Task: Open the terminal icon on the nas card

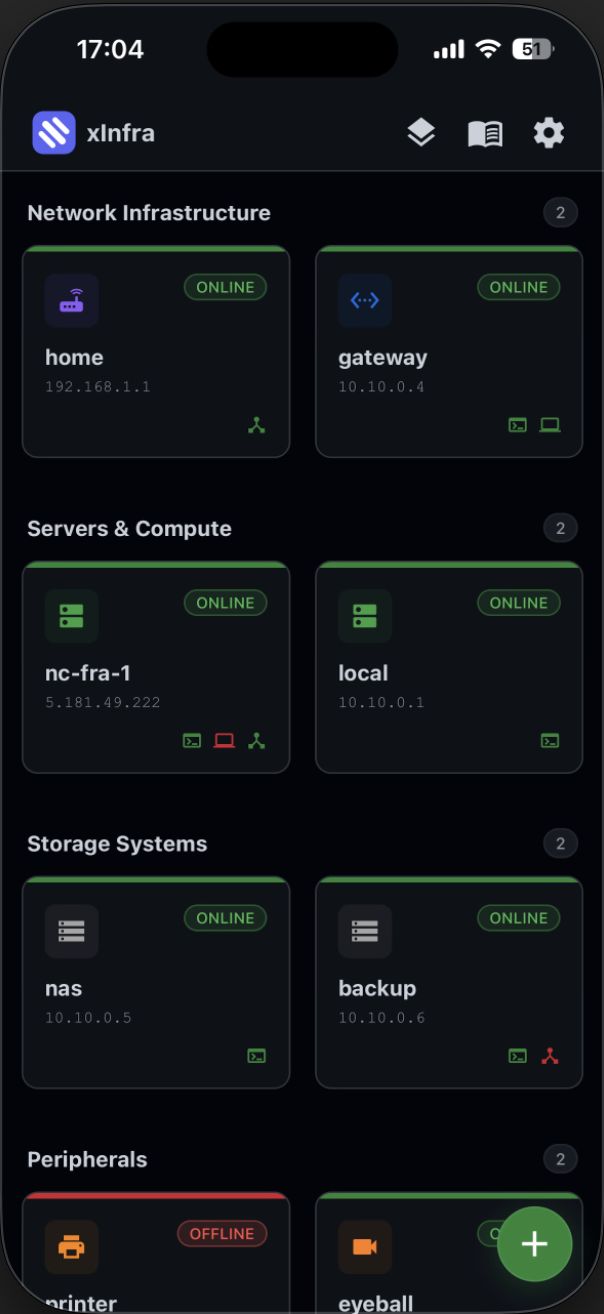Action: point(257,1055)
